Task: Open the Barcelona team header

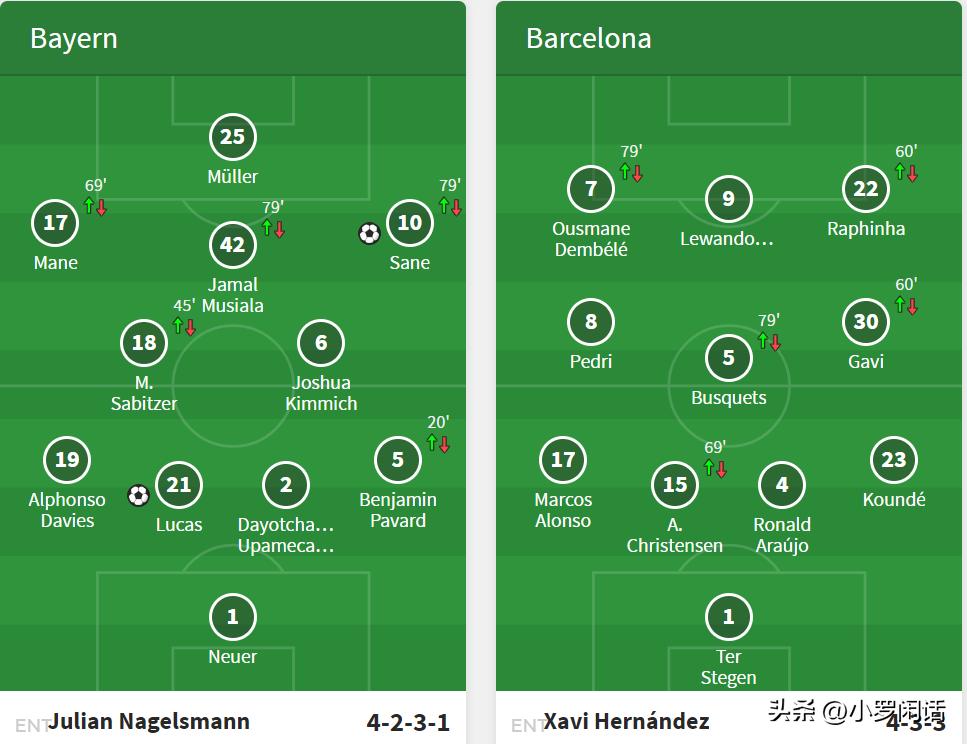Action: tap(588, 38)
